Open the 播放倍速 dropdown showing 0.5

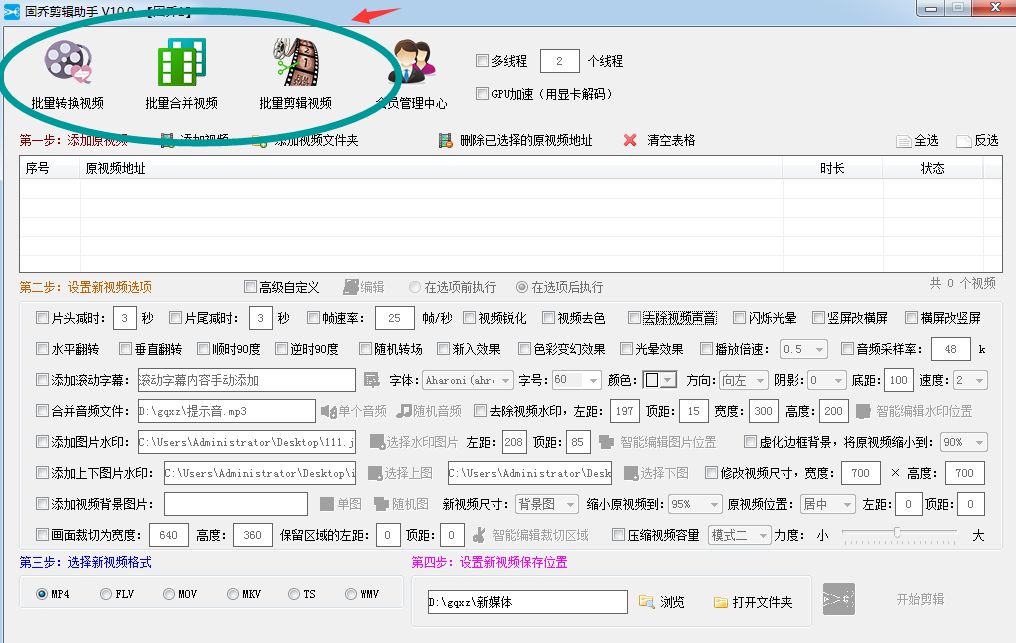(x=803, y=349)
